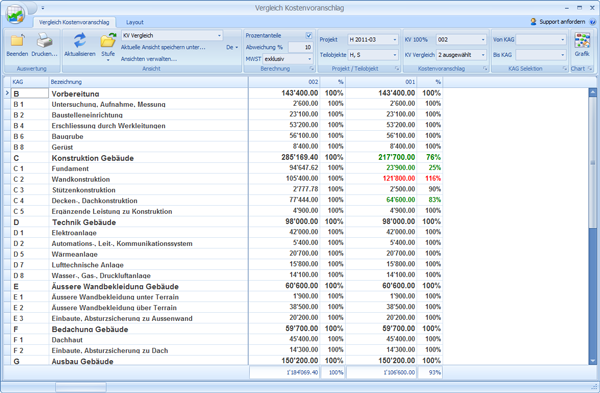
Task: Click the Beenden folder icon
Action: click(x=17, y=40)
